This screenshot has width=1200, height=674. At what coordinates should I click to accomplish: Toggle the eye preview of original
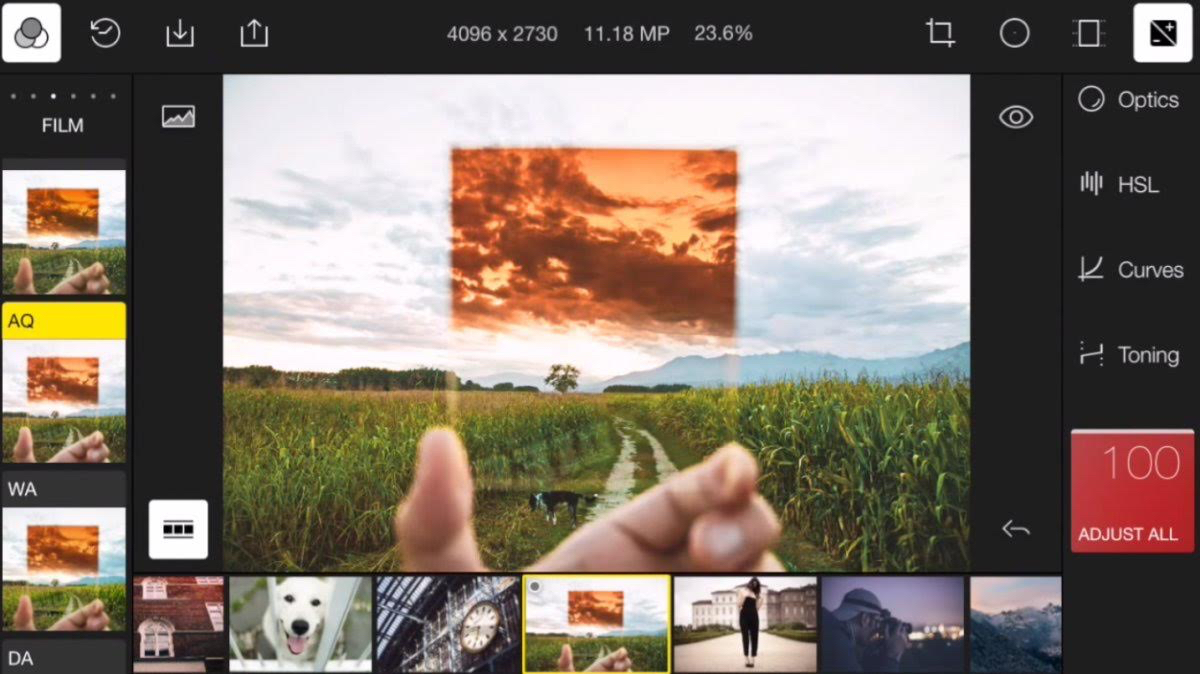(x=1016, y=117)
